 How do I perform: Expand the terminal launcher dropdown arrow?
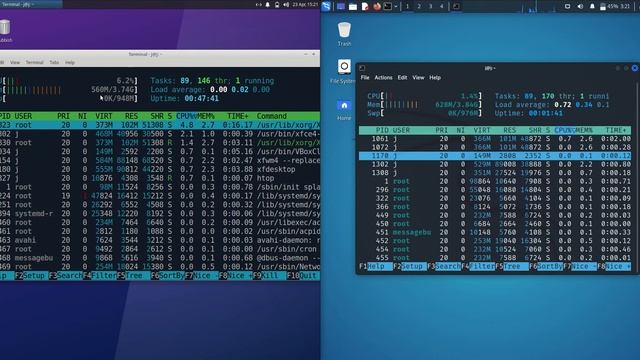pos(396,7)
